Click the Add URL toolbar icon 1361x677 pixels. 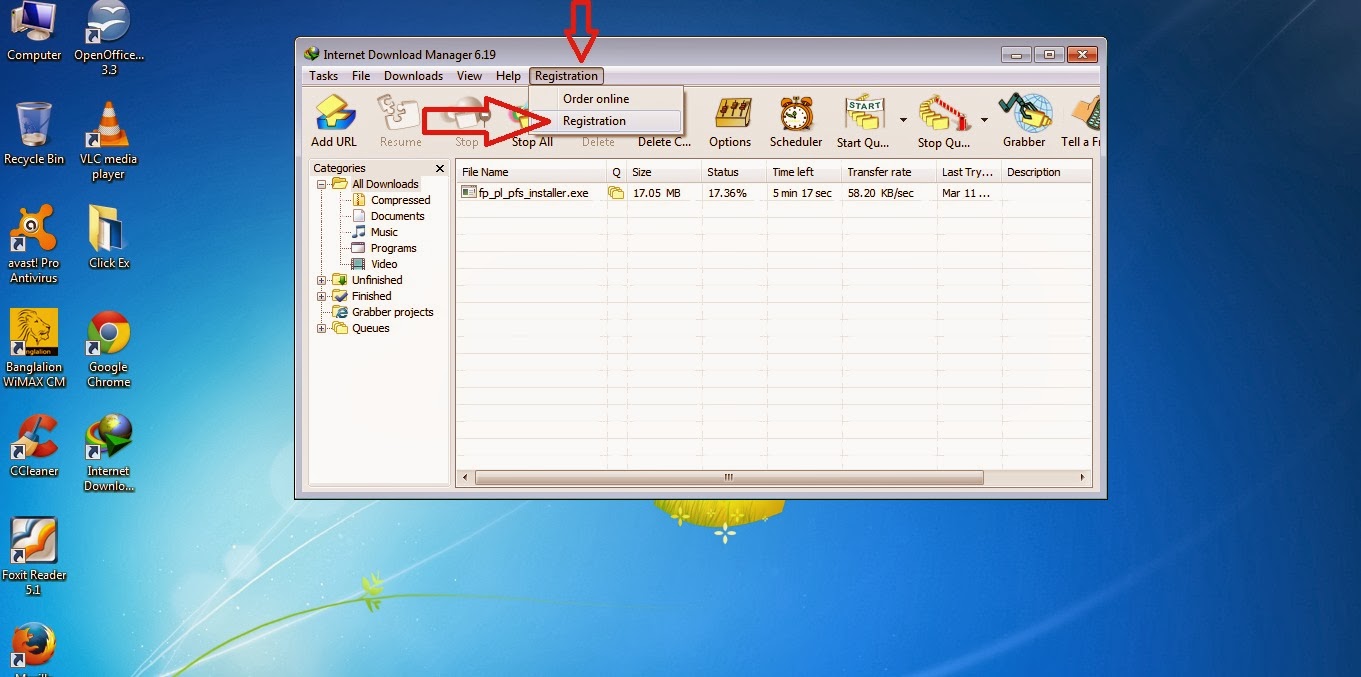(334, 122)
